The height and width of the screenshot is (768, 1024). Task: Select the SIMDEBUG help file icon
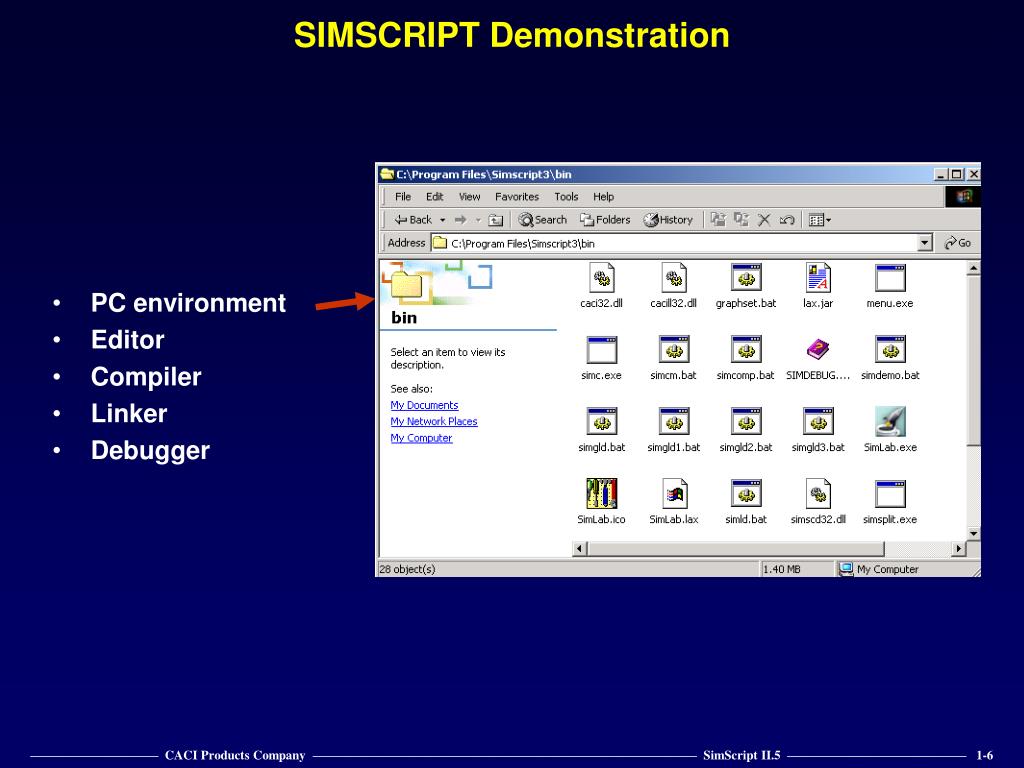[x=818, y=350]
